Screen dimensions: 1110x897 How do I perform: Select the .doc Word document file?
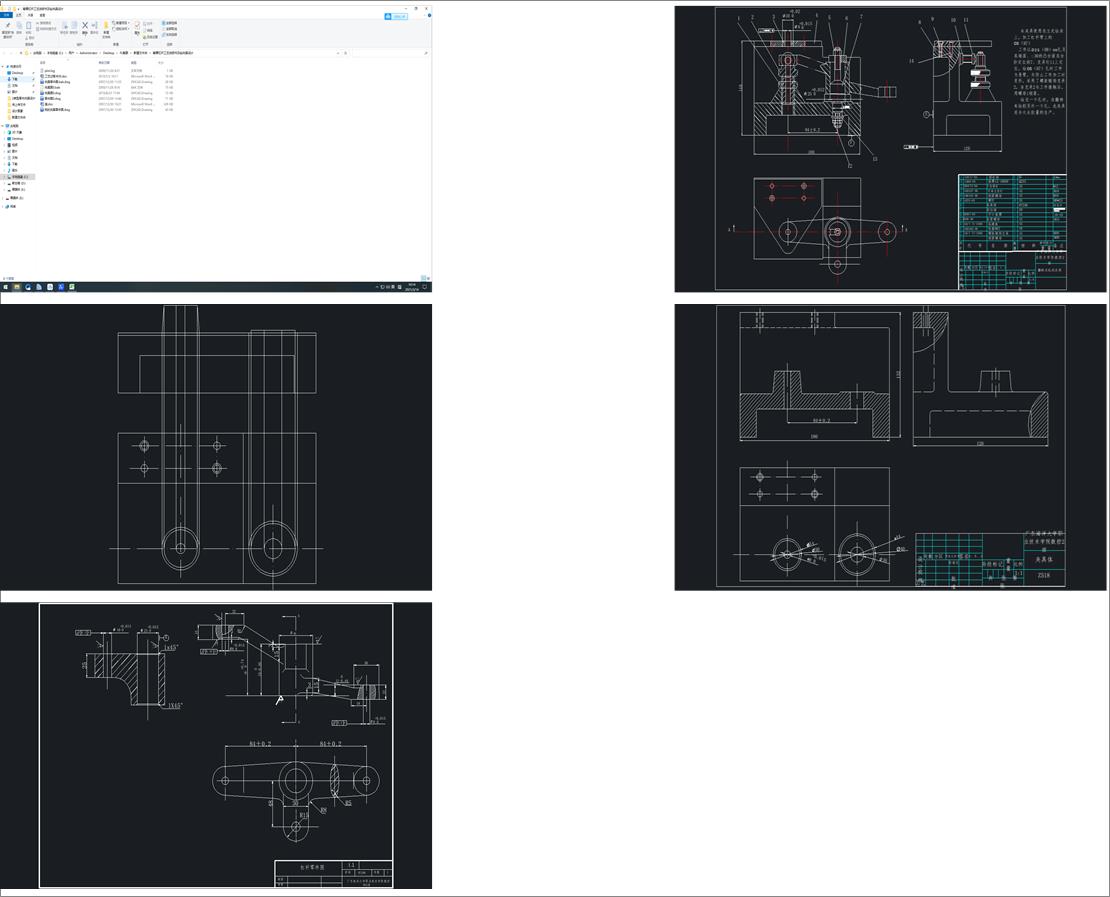point(106,76)
